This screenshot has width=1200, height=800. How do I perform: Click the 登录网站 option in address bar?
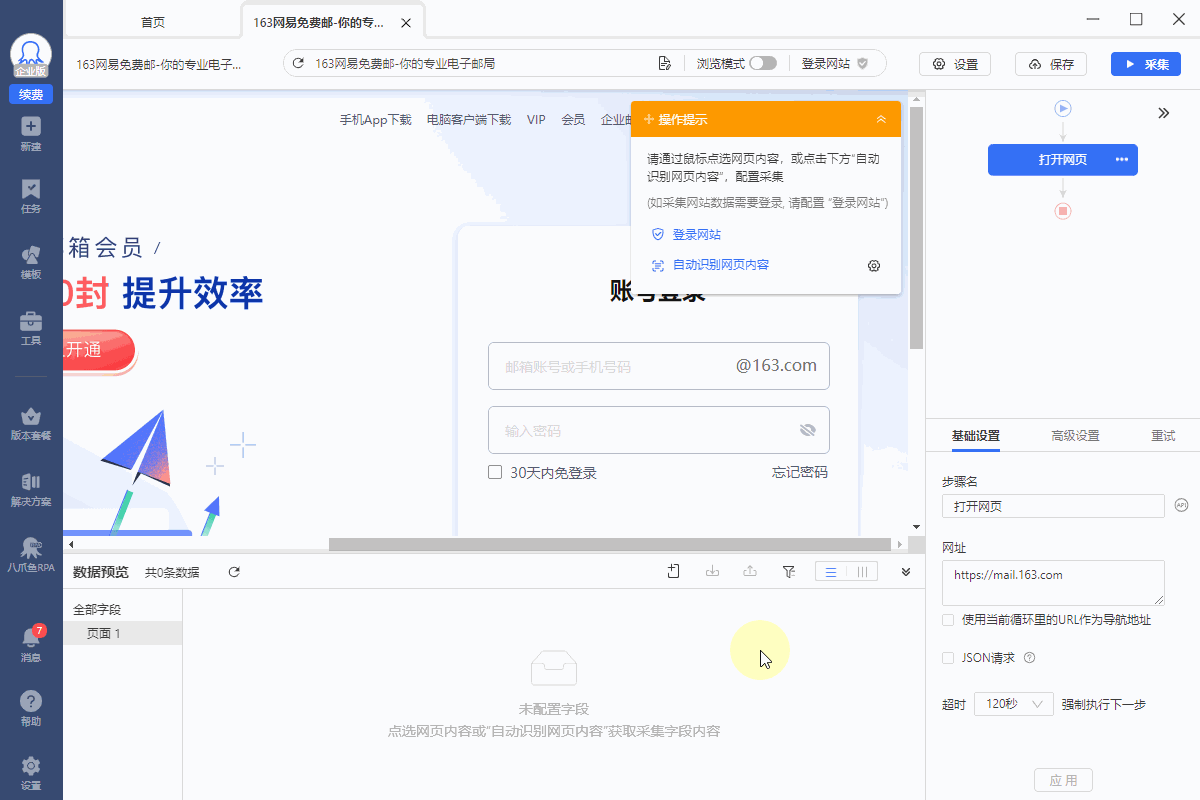pyautogui.click(x=834, y=63)
